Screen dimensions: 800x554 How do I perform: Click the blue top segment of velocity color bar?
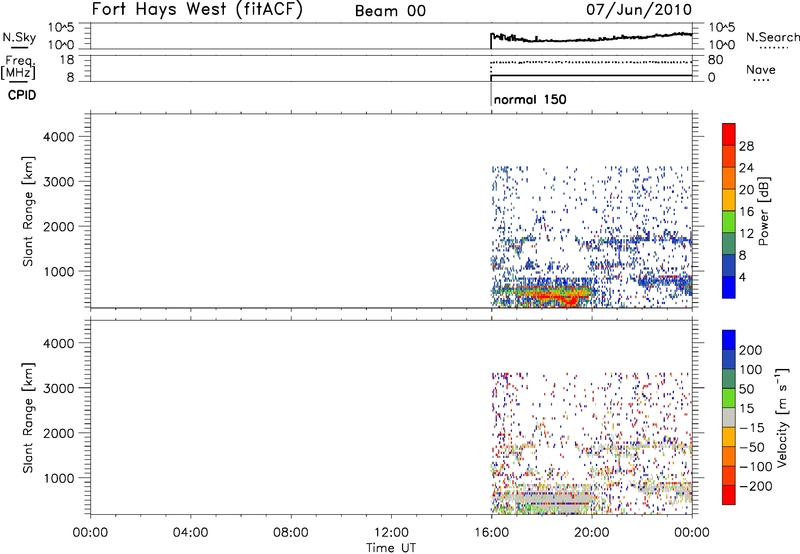729,340
